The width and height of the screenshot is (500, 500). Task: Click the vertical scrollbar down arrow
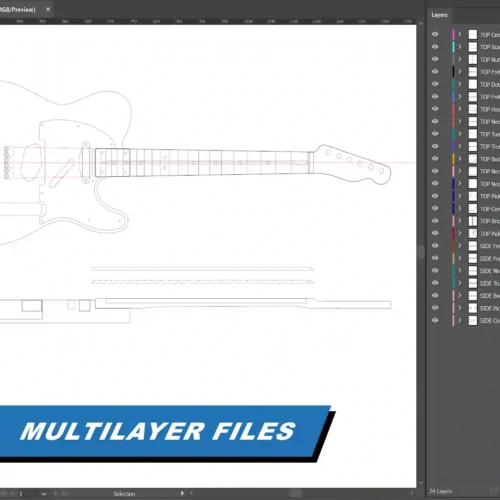pos(421,483)
